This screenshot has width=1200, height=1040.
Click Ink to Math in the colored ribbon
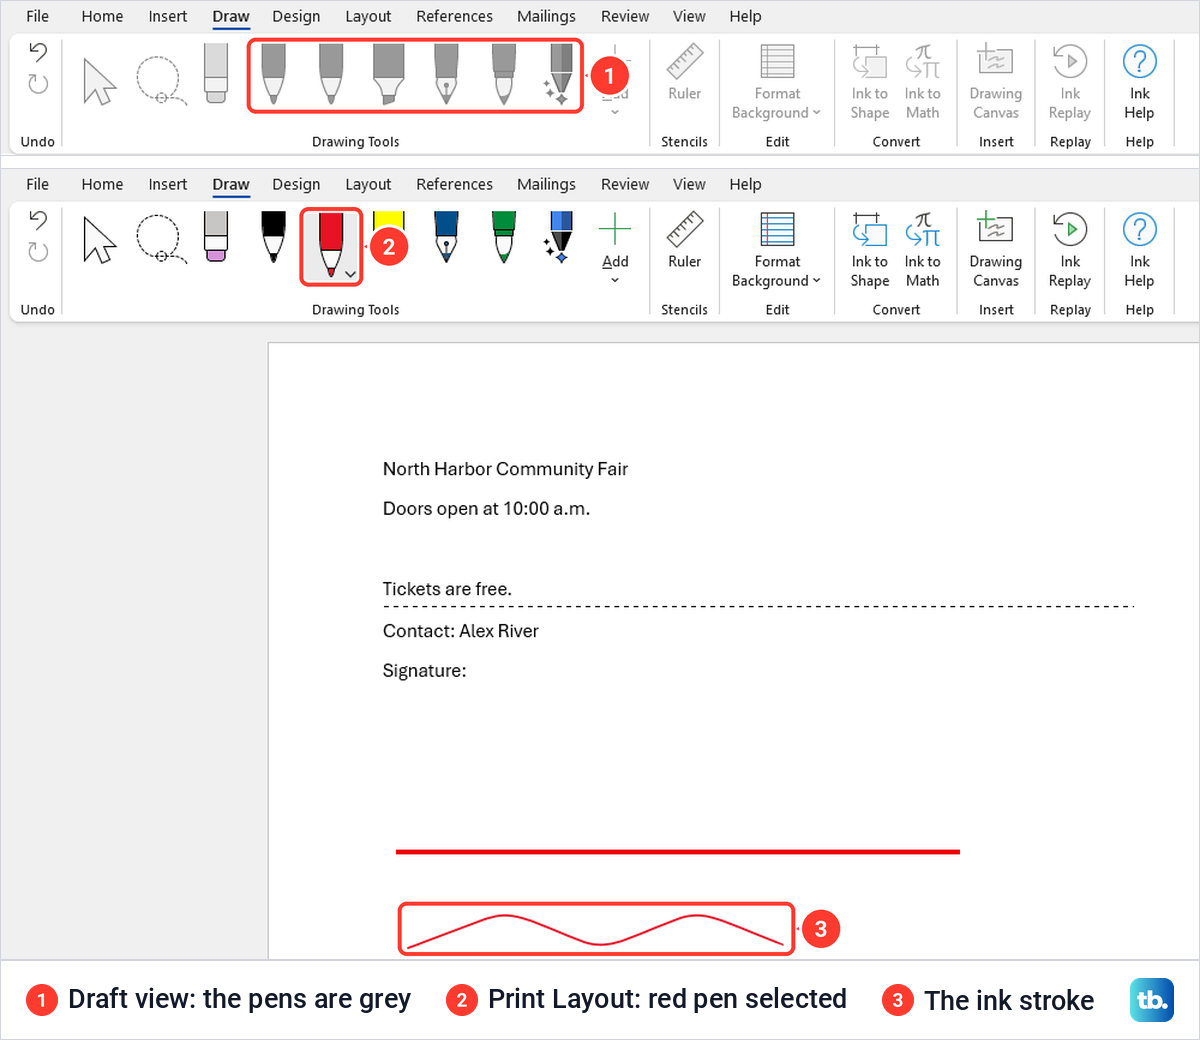(922, 250)
